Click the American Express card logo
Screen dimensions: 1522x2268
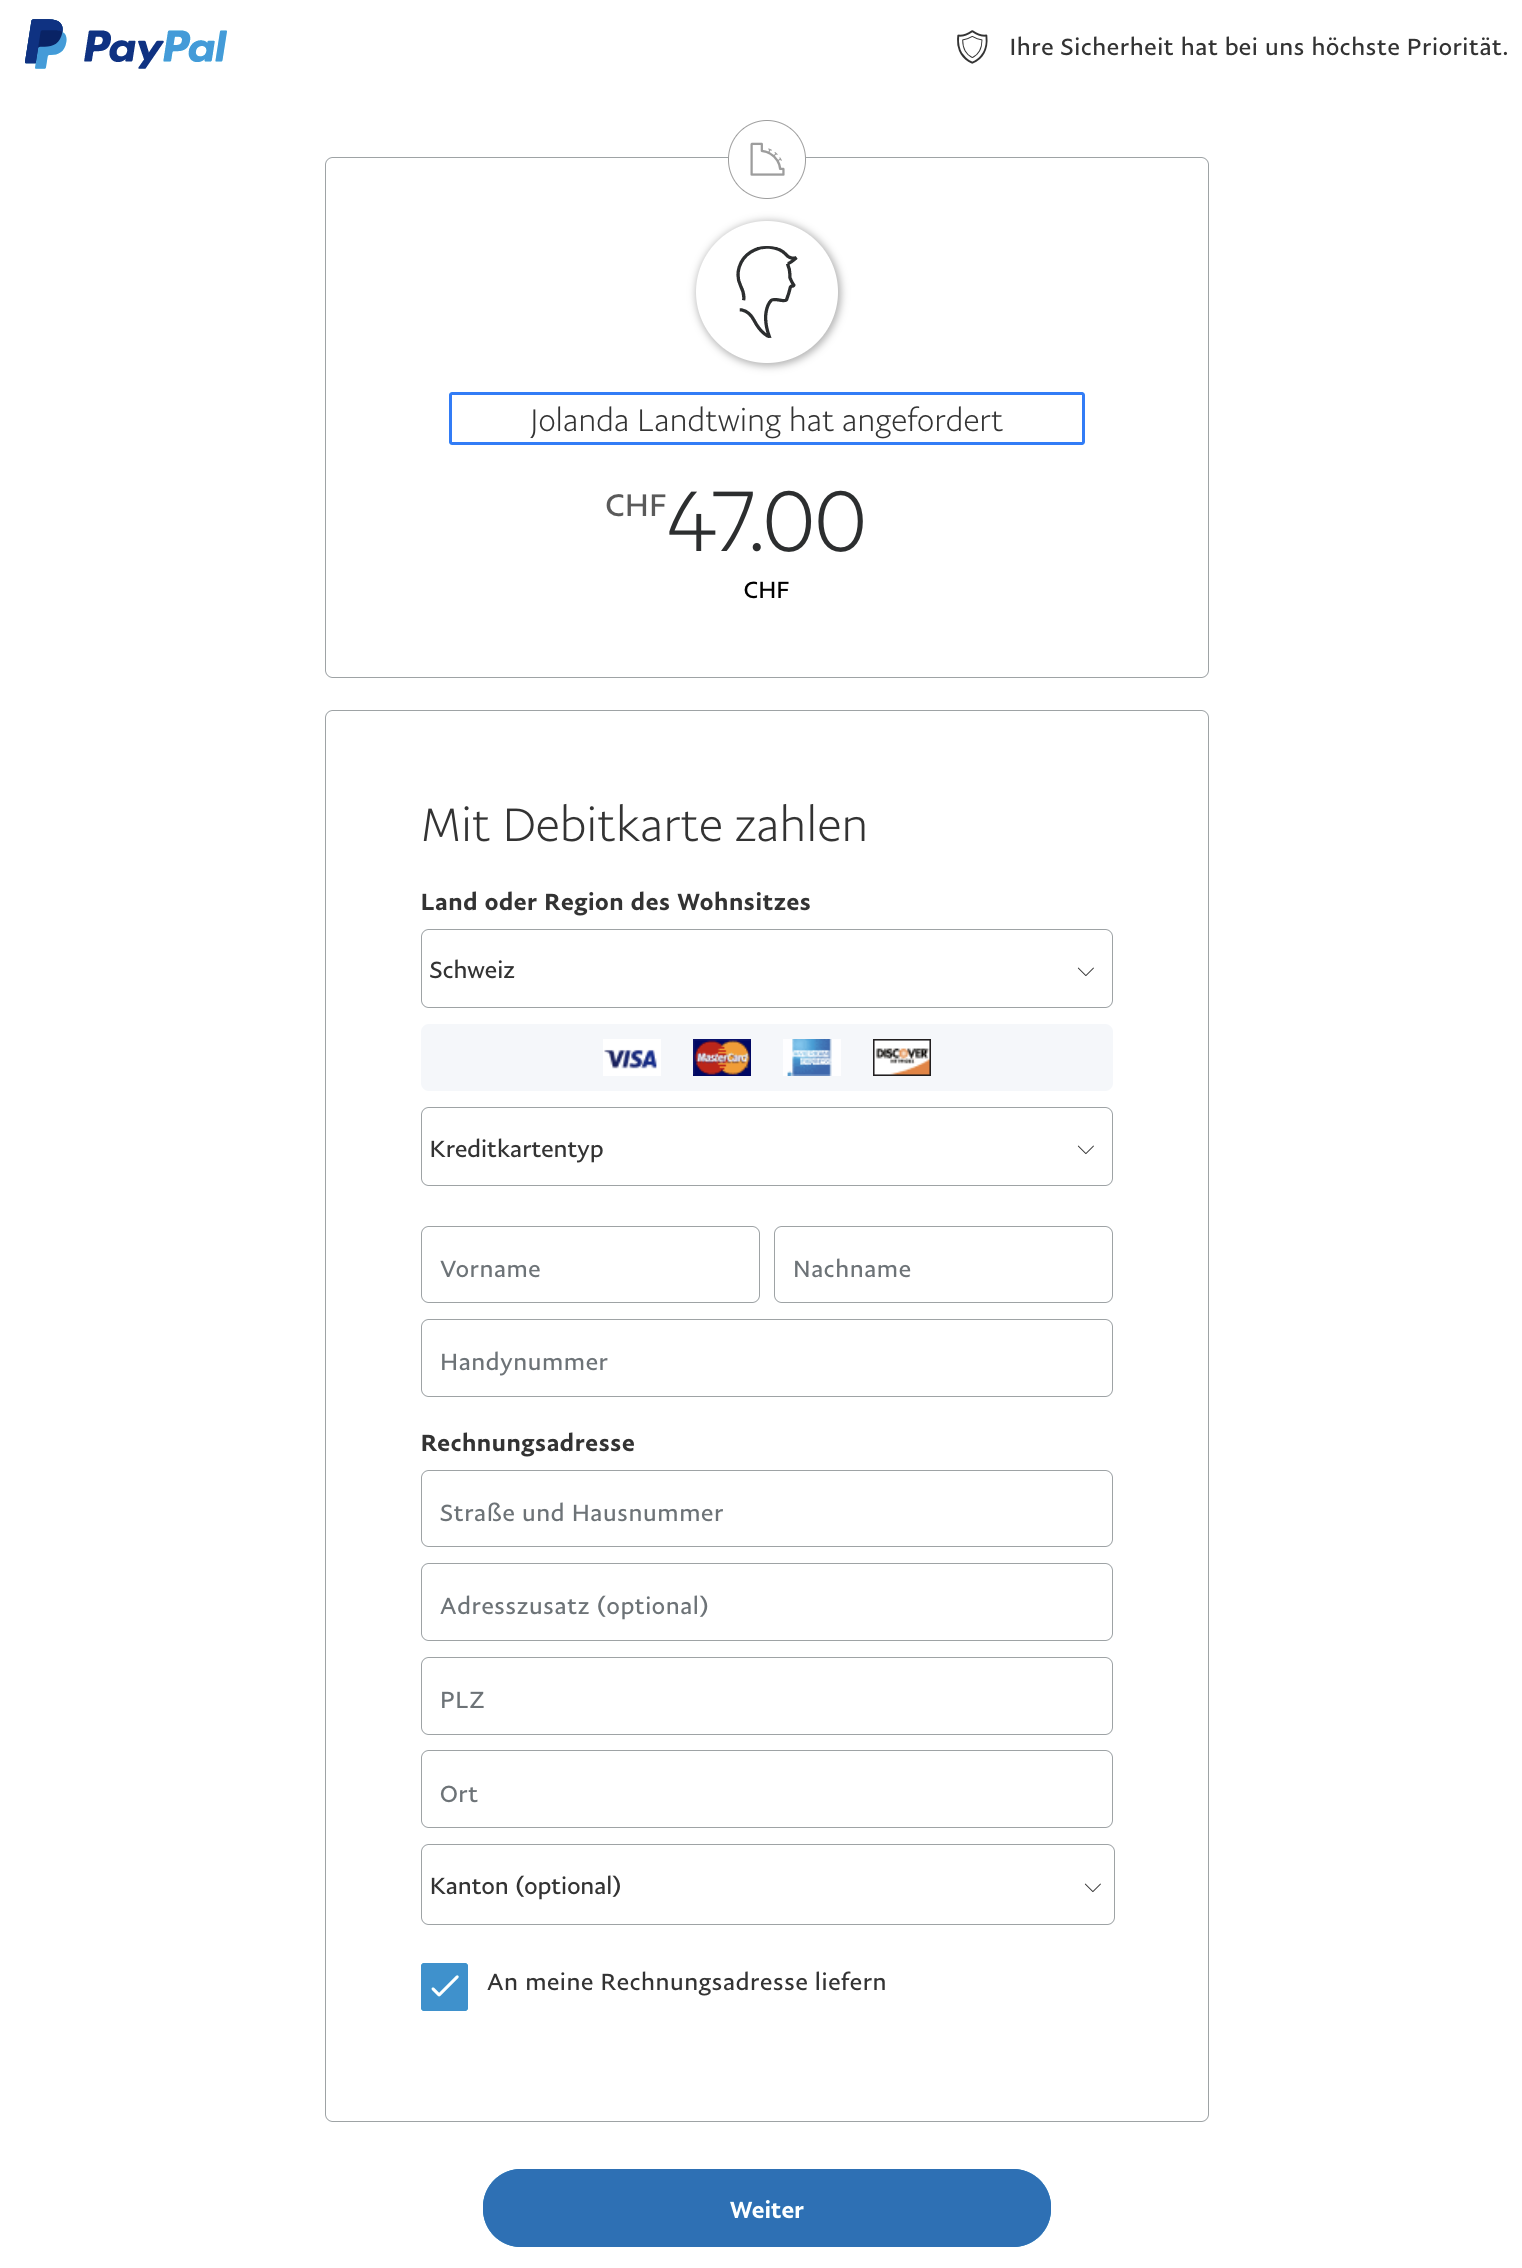pos(811,1058)
